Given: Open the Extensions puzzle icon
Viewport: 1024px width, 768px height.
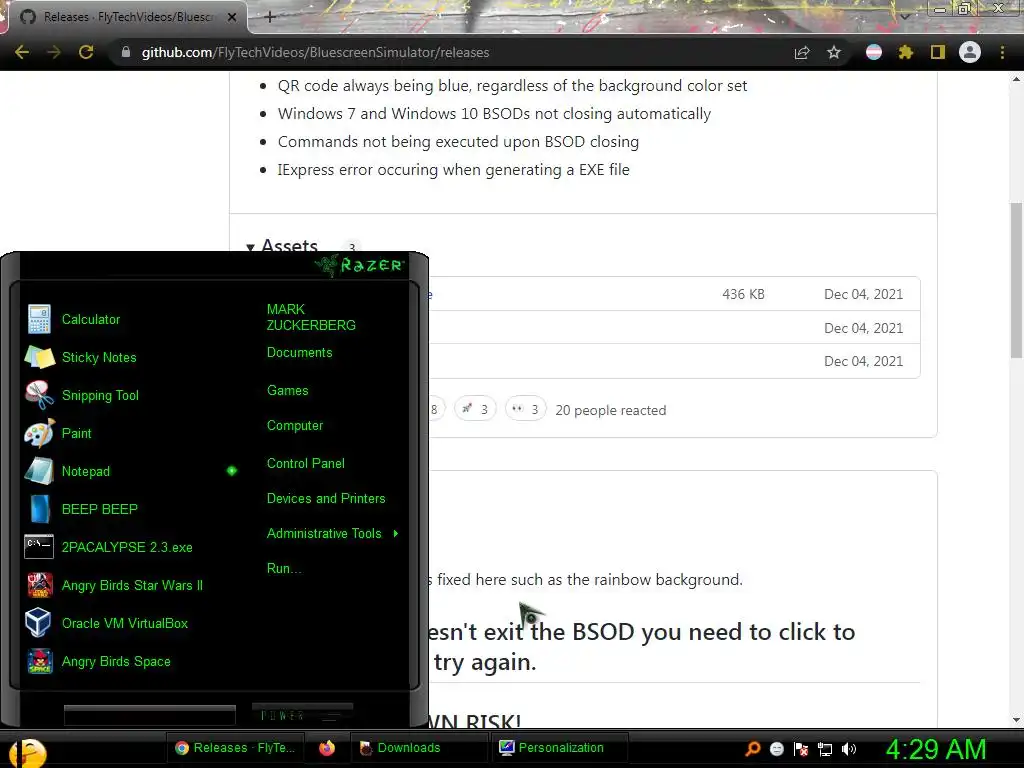Looking at the screenshot, I should 906,52.
